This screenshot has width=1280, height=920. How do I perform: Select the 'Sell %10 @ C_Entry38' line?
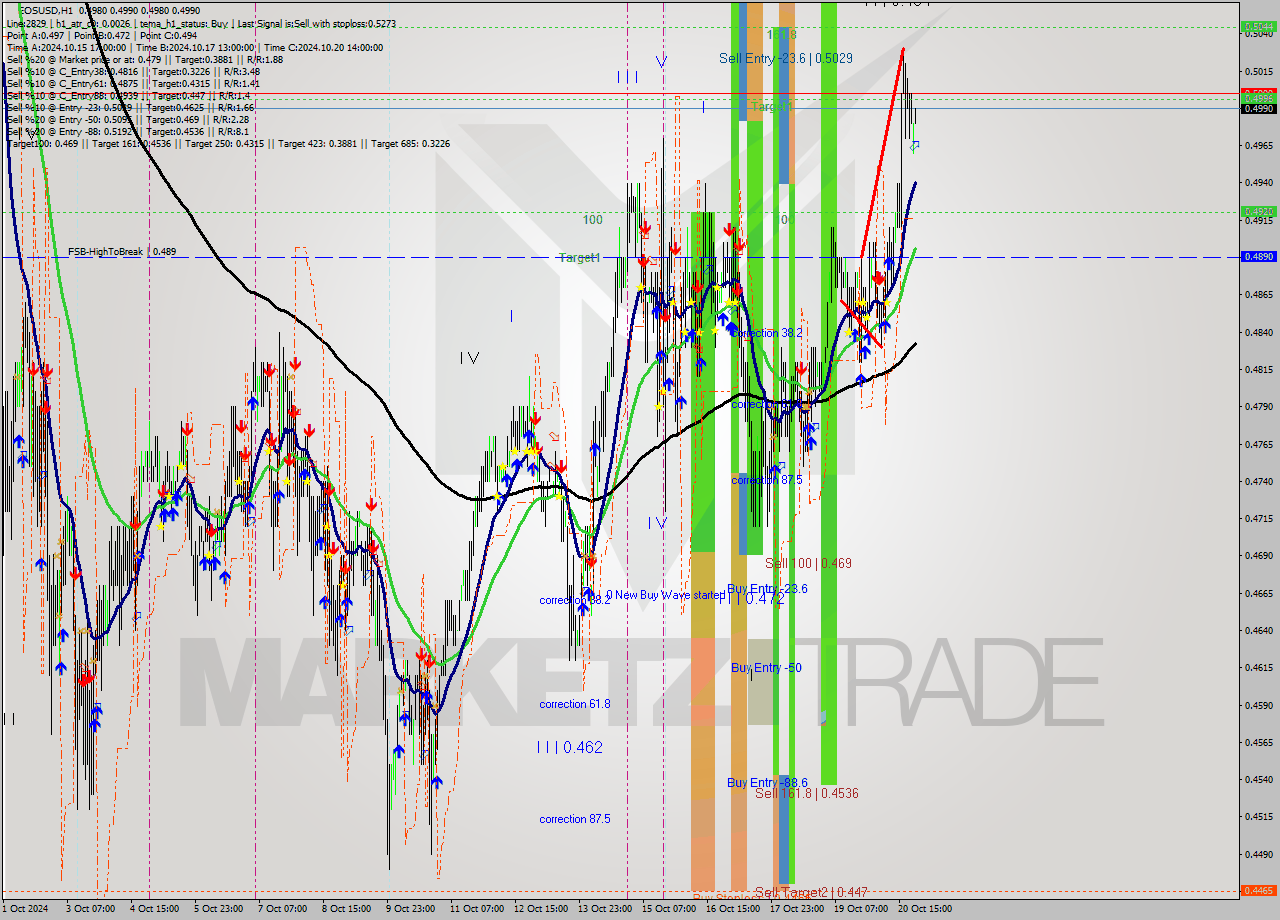point(133,71)
